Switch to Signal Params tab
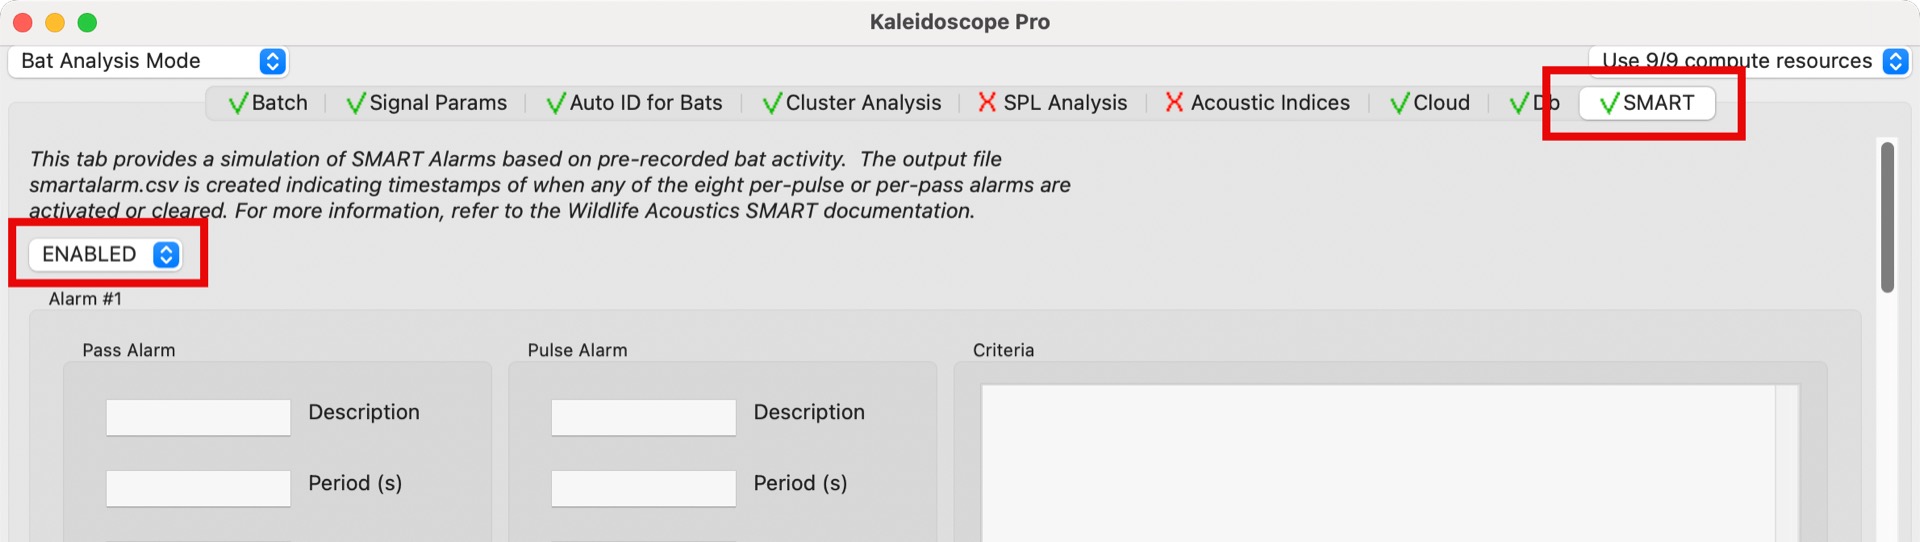The width and height of the screenshot is (1920, 542). tap(426, 103)
